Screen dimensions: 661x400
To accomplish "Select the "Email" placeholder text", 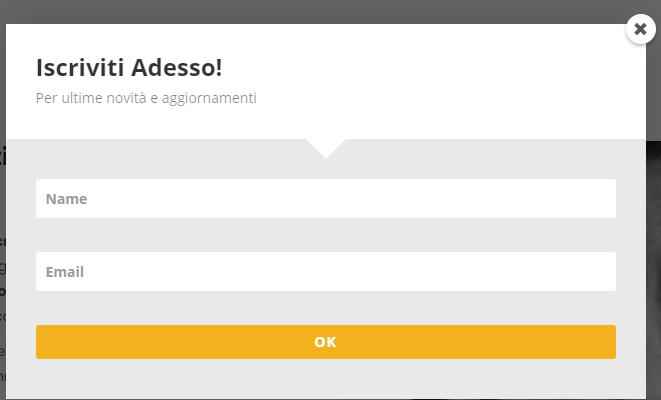I will (x=65, y=272).
